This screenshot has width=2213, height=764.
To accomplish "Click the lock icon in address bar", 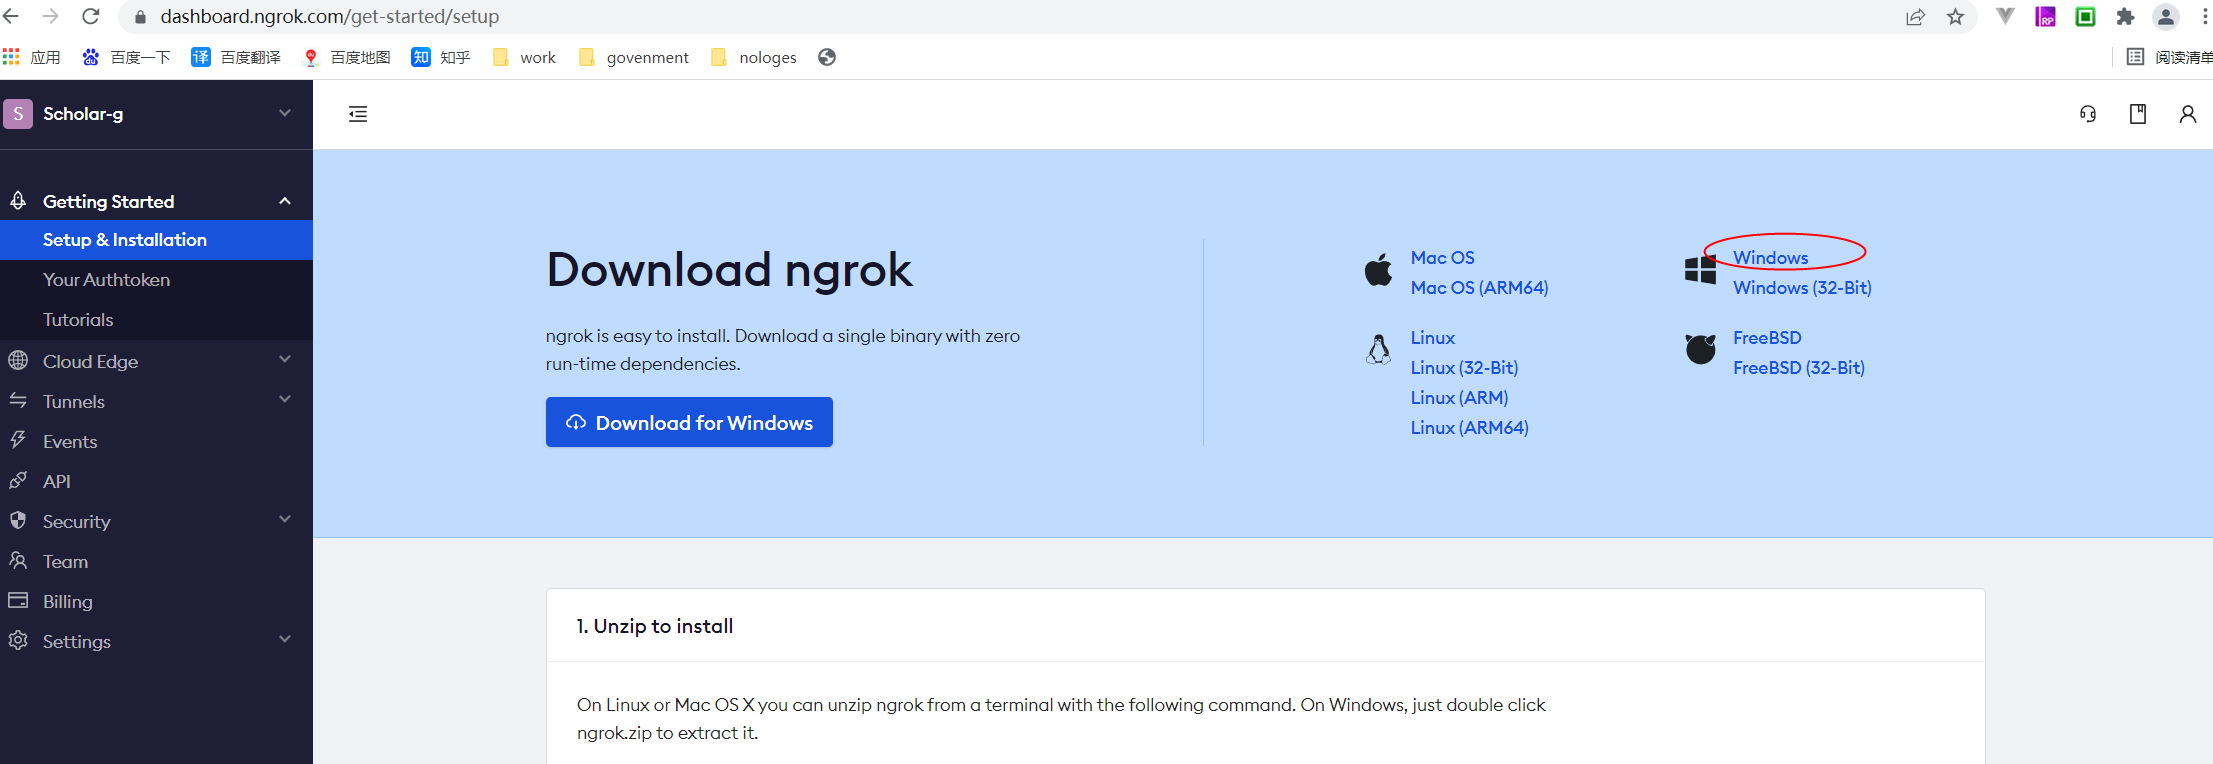I will 140,17.
